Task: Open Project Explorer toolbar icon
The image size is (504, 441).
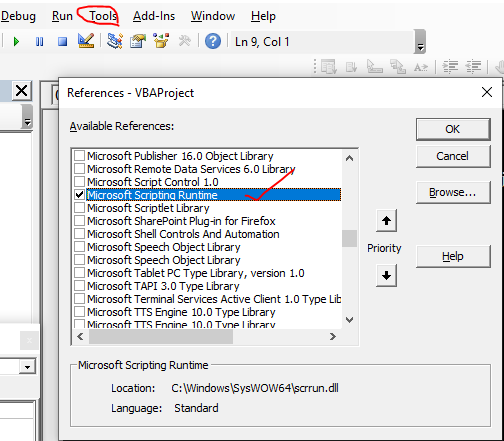Action: click(x=115, y=41)
